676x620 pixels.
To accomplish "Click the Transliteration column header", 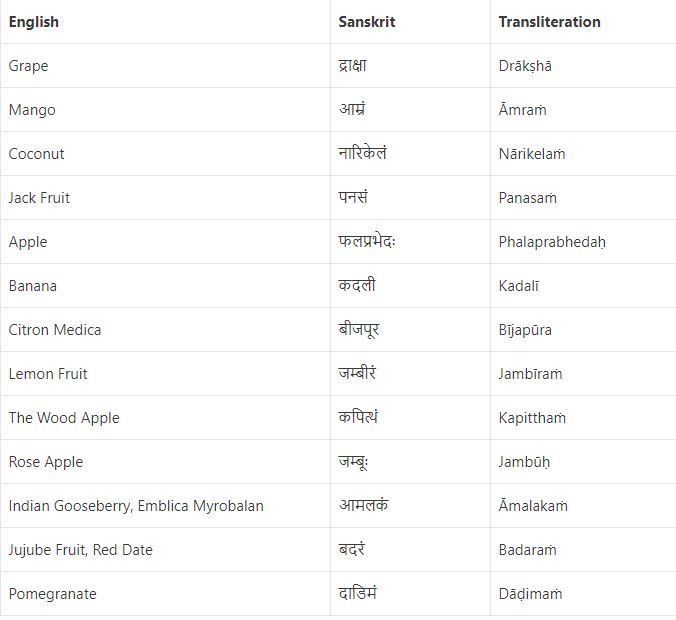I will (x=549, y=22).
